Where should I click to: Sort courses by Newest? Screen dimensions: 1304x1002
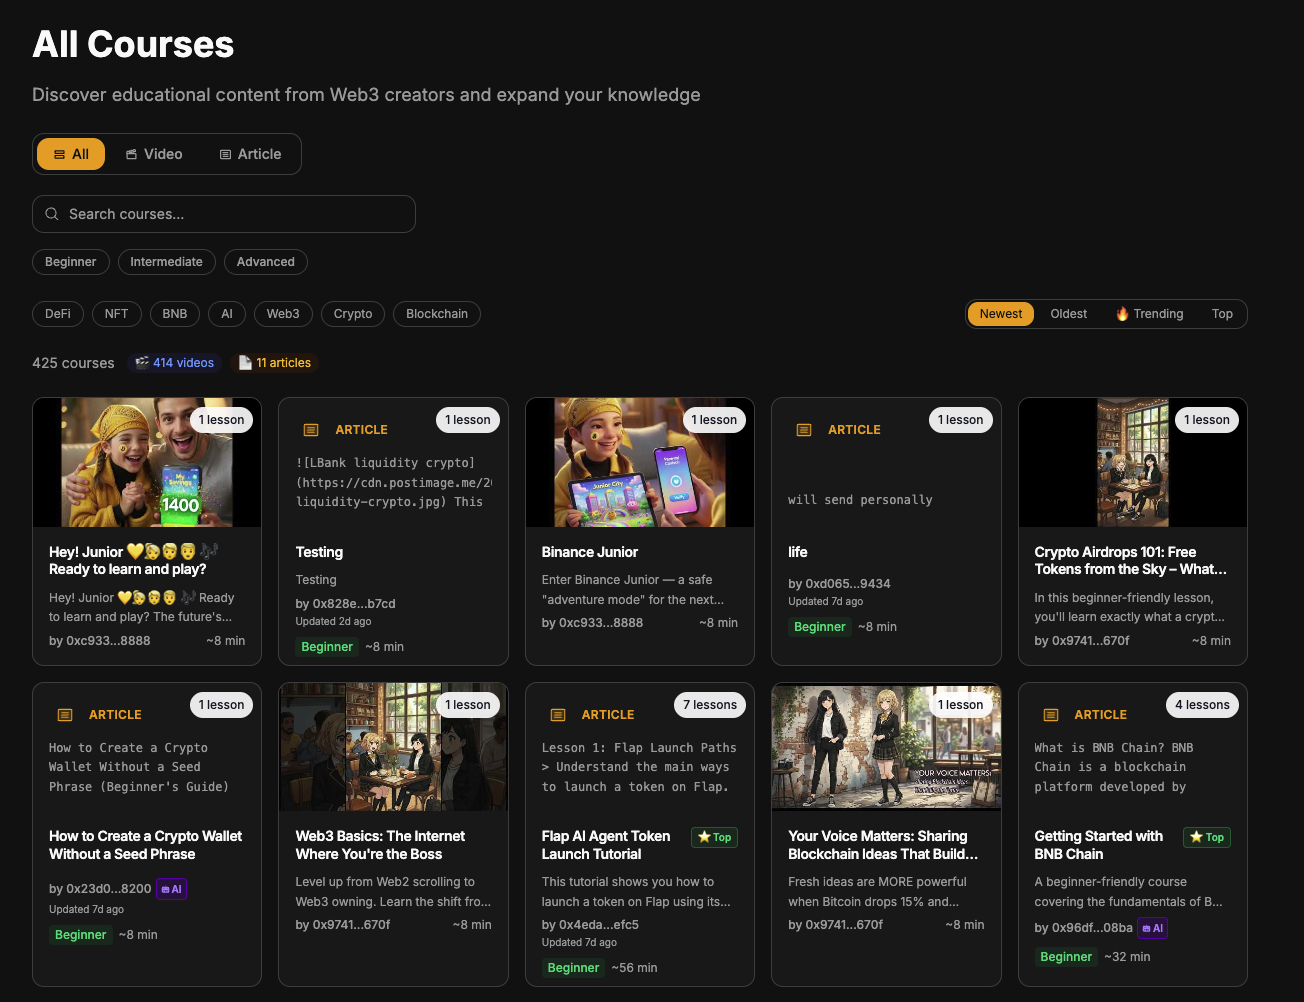click(x=1001, y=314)
